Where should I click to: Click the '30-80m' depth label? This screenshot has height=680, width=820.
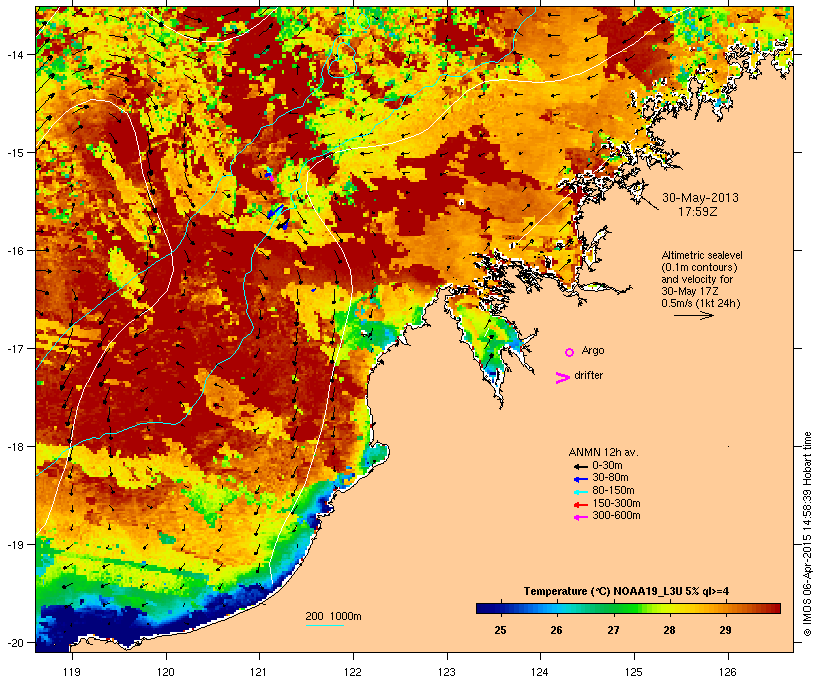click(610, 478)
